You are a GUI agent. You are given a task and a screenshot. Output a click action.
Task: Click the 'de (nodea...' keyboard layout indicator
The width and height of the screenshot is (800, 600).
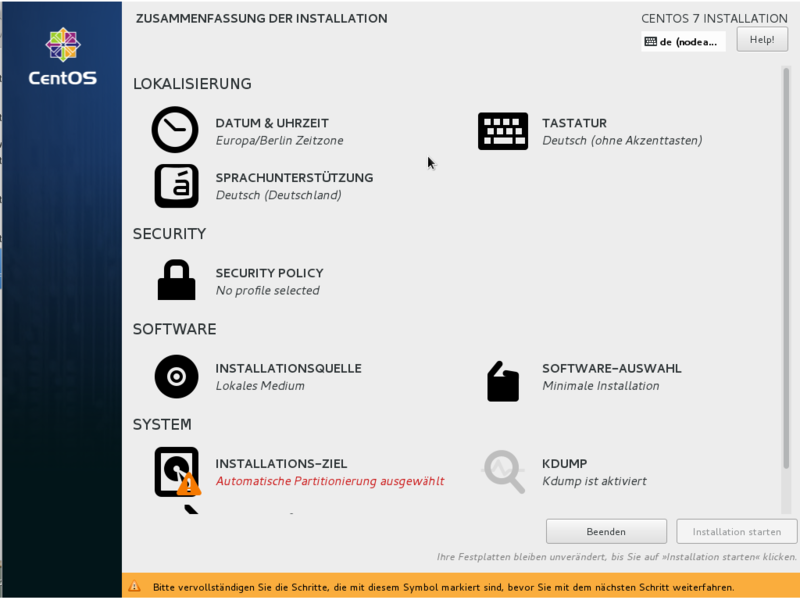click(x=683, y=42)
